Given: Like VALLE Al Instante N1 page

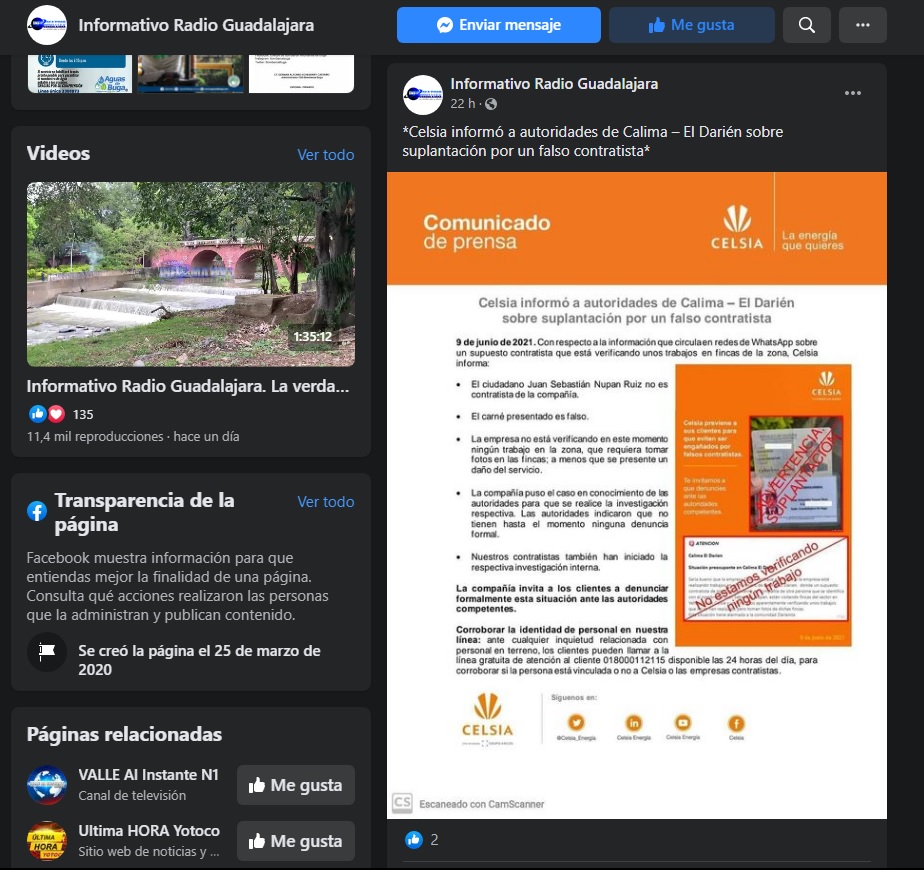Looking at the screenshot, I should (x=296, y=785).
